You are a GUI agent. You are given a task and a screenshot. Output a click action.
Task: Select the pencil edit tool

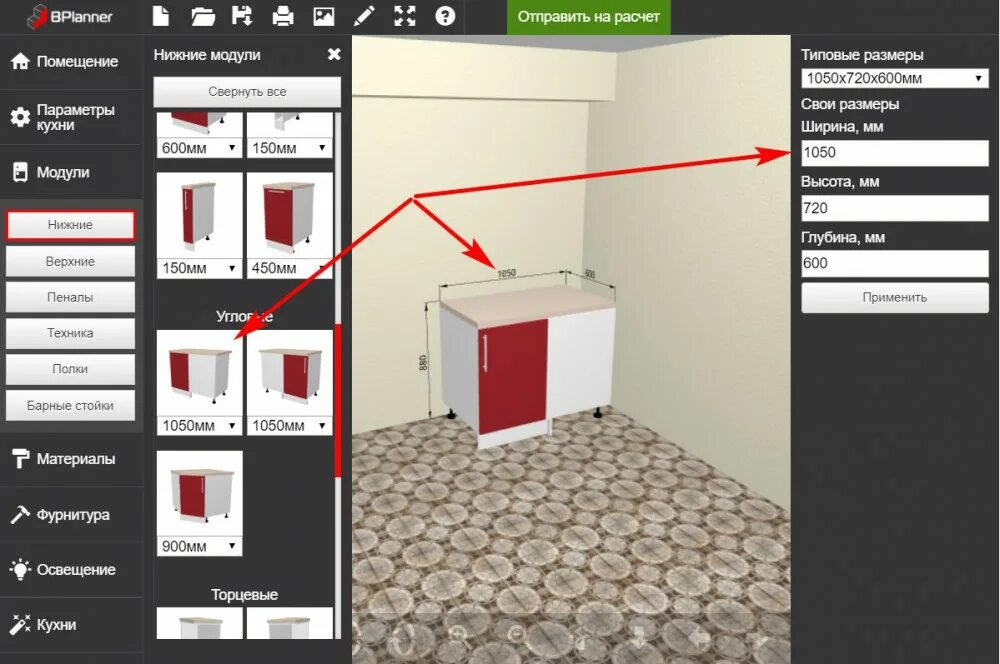364,16
